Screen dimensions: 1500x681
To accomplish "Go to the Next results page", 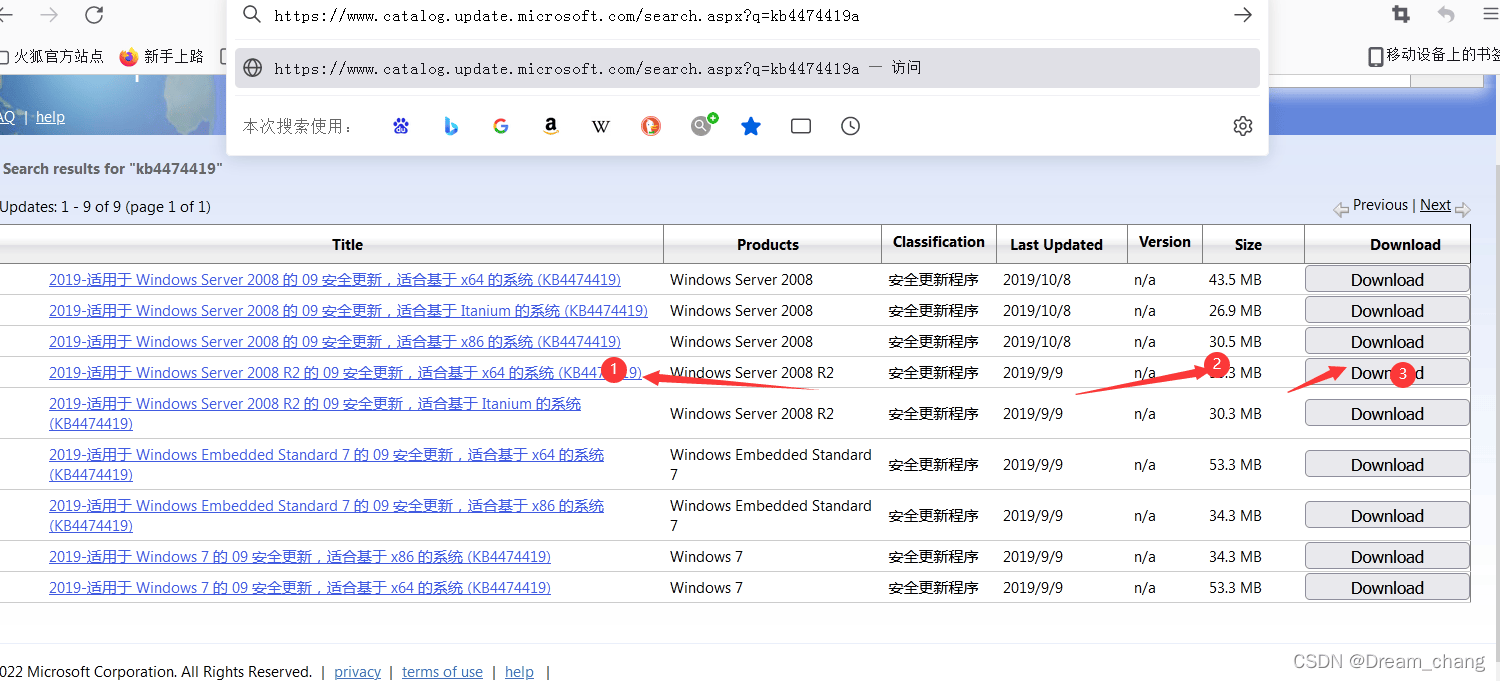I will [x=1435, y=205].
